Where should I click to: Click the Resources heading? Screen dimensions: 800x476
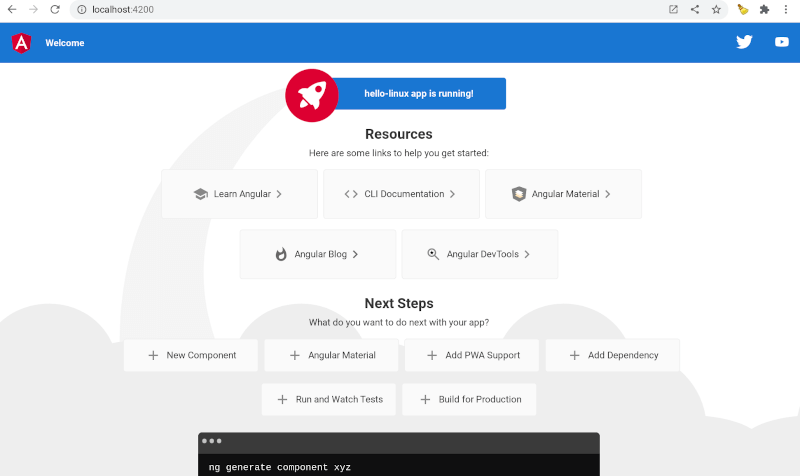click(399, 134)
